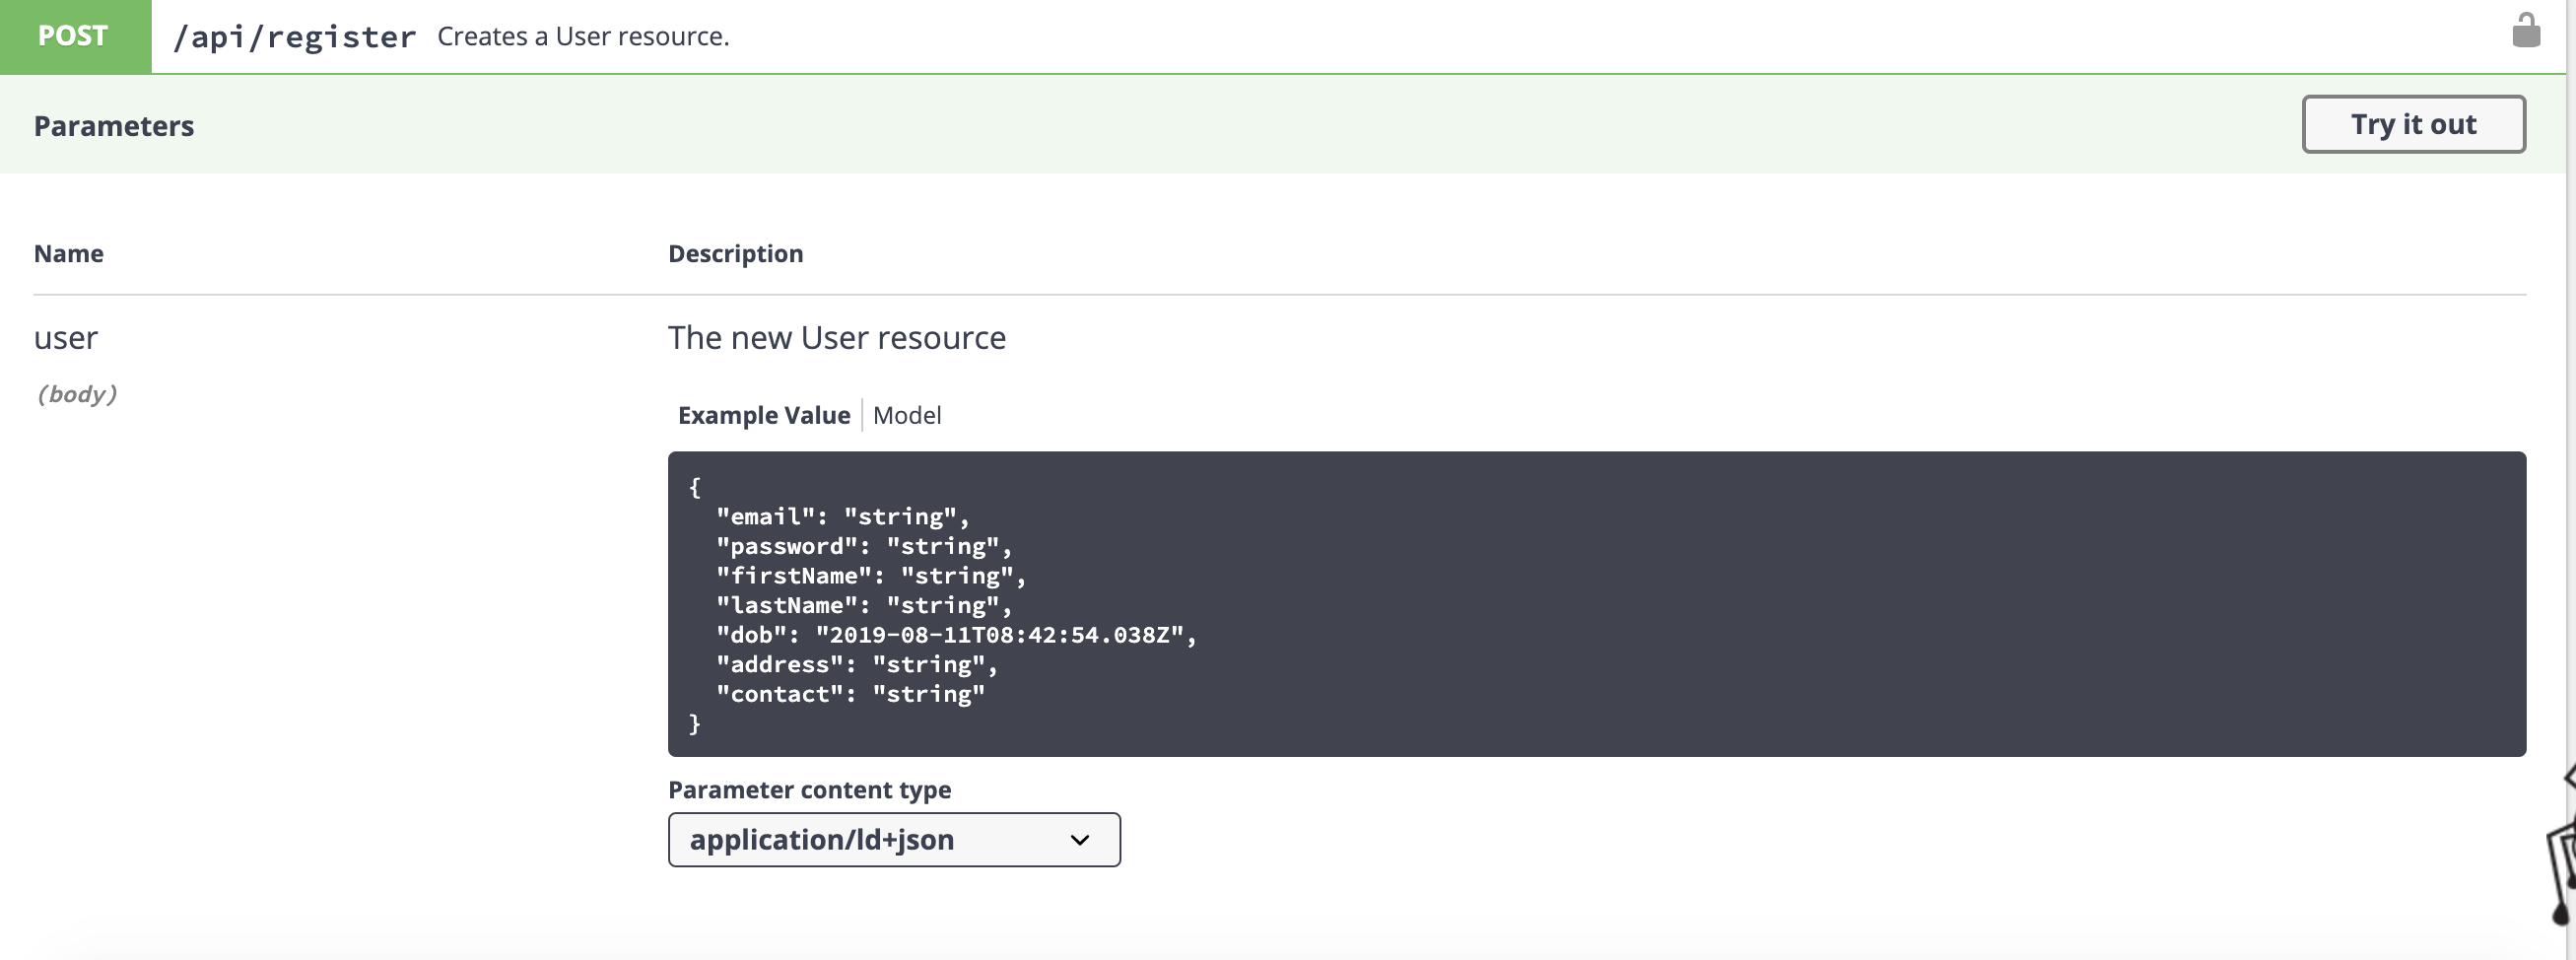Click 'The new User resource' description text
The image size is (2576, 960).
[836, 338]
